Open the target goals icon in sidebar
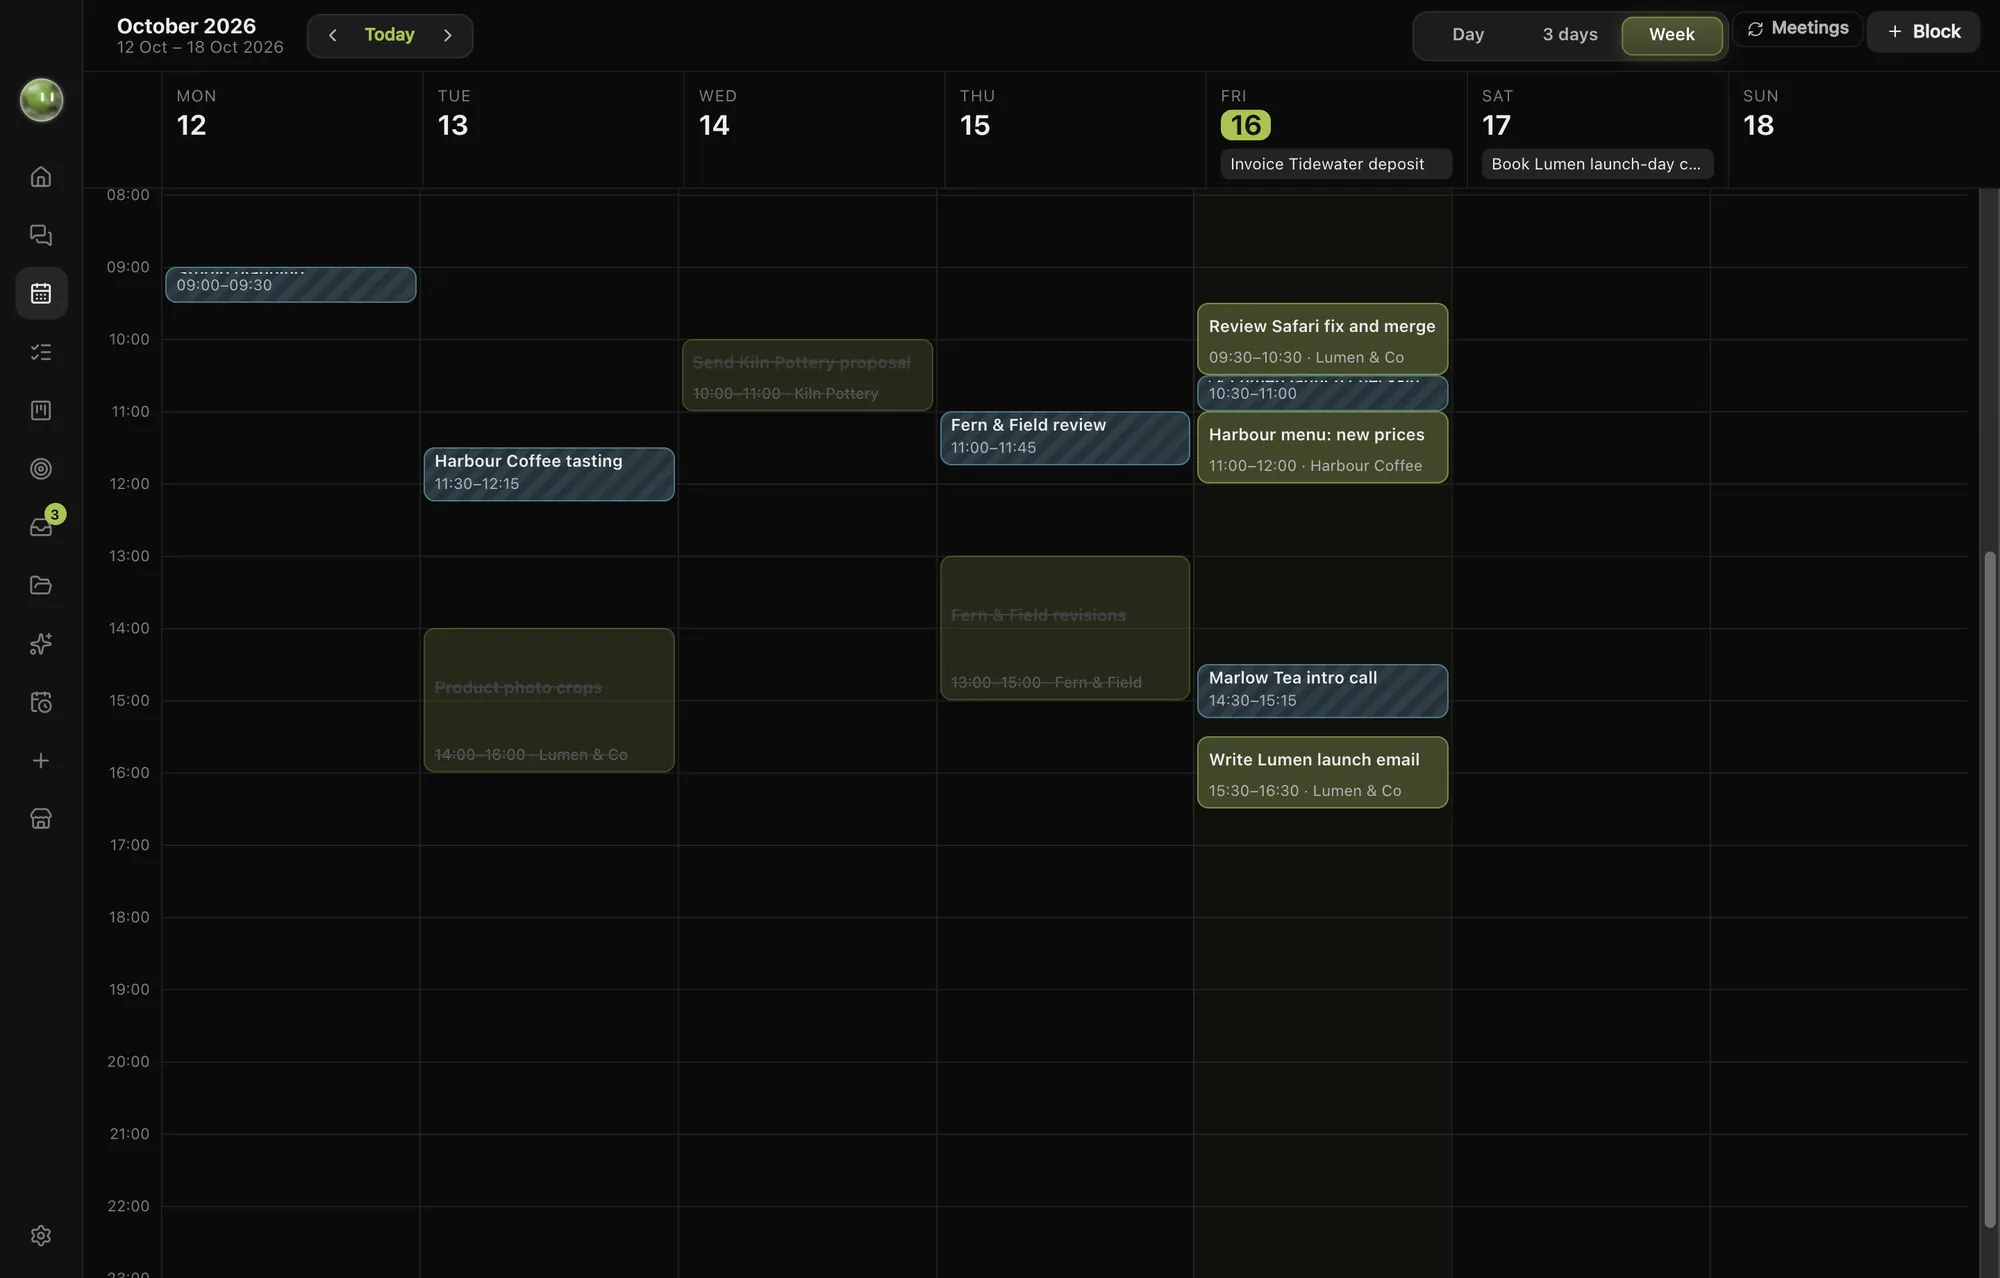Image resolution: width=2000 pixels, height=1278 pixels. point(41,469)
